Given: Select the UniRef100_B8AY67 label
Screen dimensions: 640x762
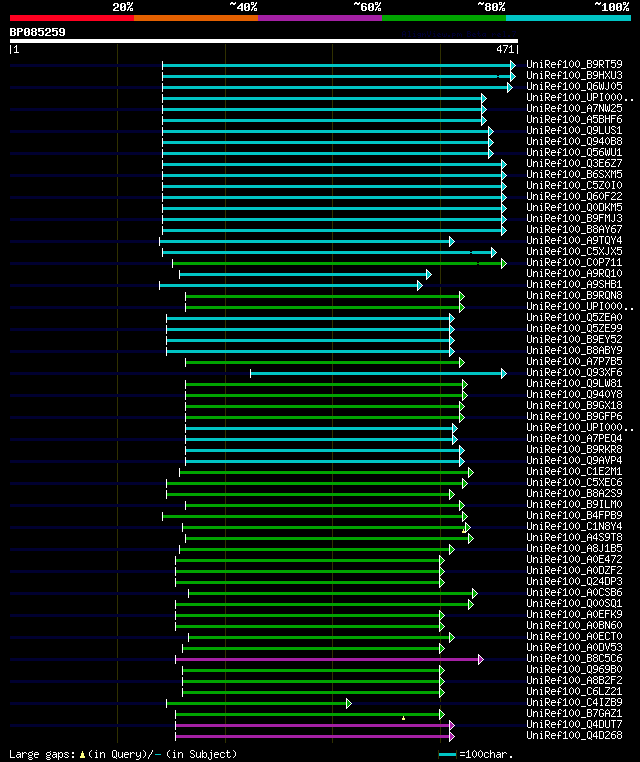Looking at the screenshot, I should pyautogui.click(x=574, y=229).
